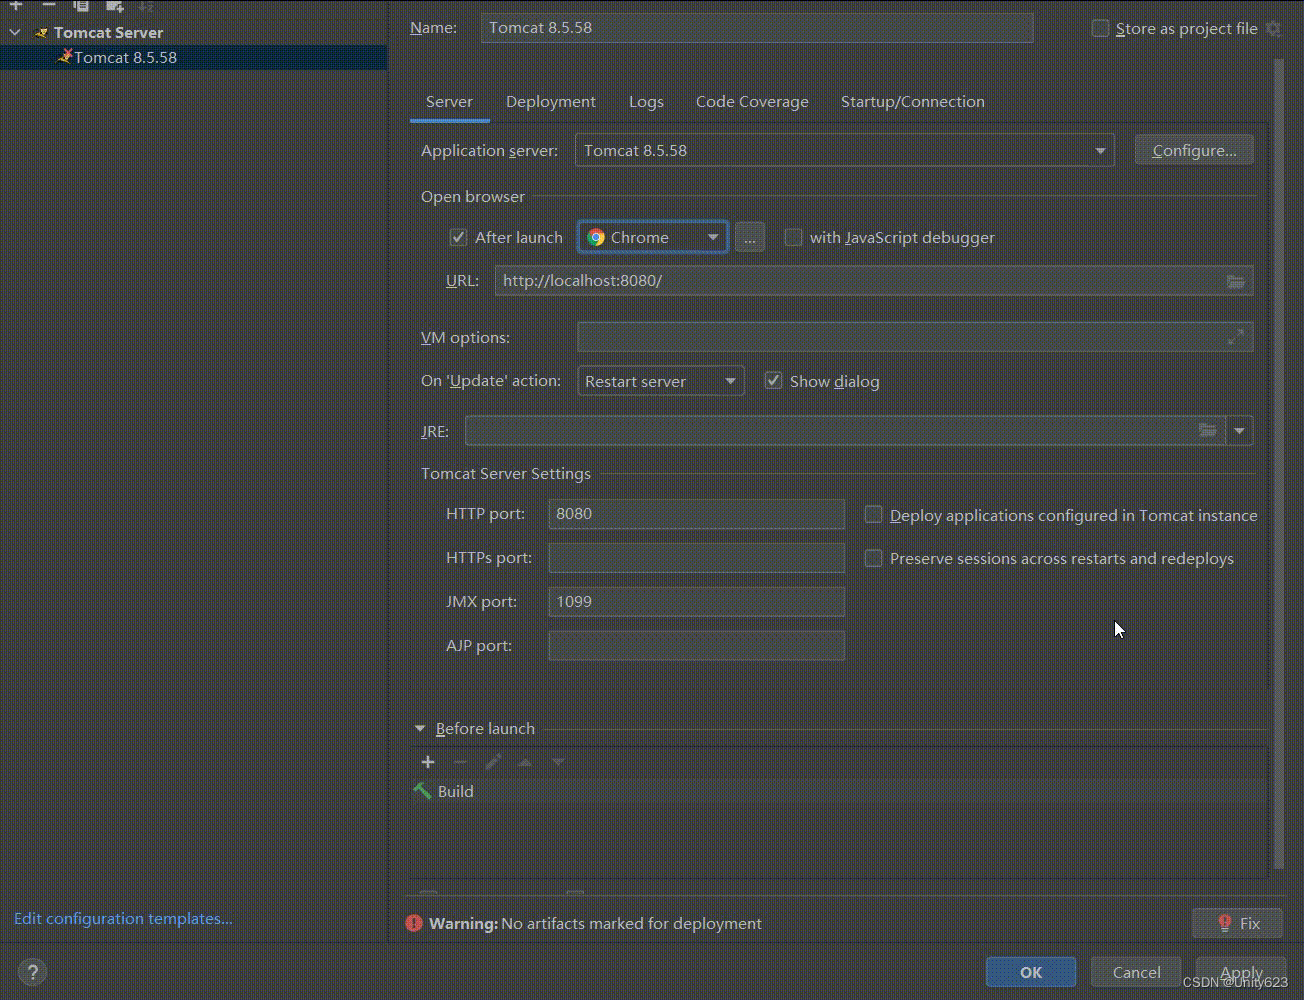Move Before launch task down arrow
Viewport: 1304px width, 1000px height.
[x=558, y=762]
